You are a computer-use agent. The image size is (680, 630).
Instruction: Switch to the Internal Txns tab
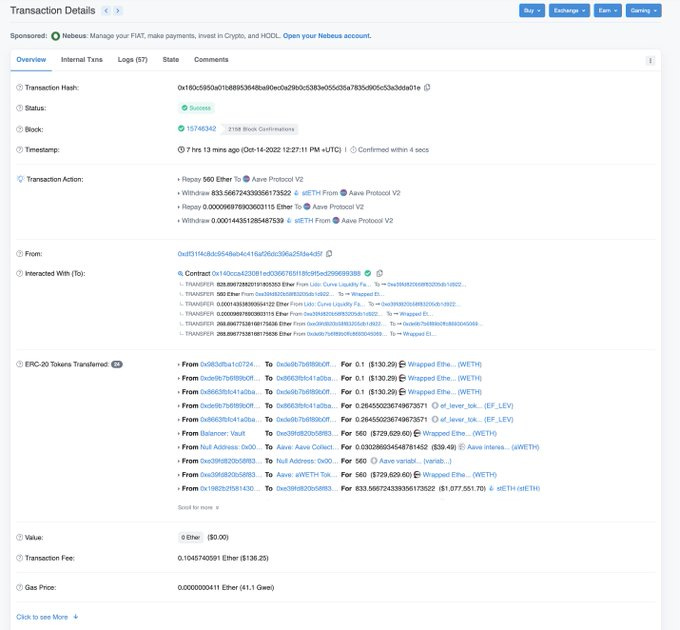[x=82, y=60]
